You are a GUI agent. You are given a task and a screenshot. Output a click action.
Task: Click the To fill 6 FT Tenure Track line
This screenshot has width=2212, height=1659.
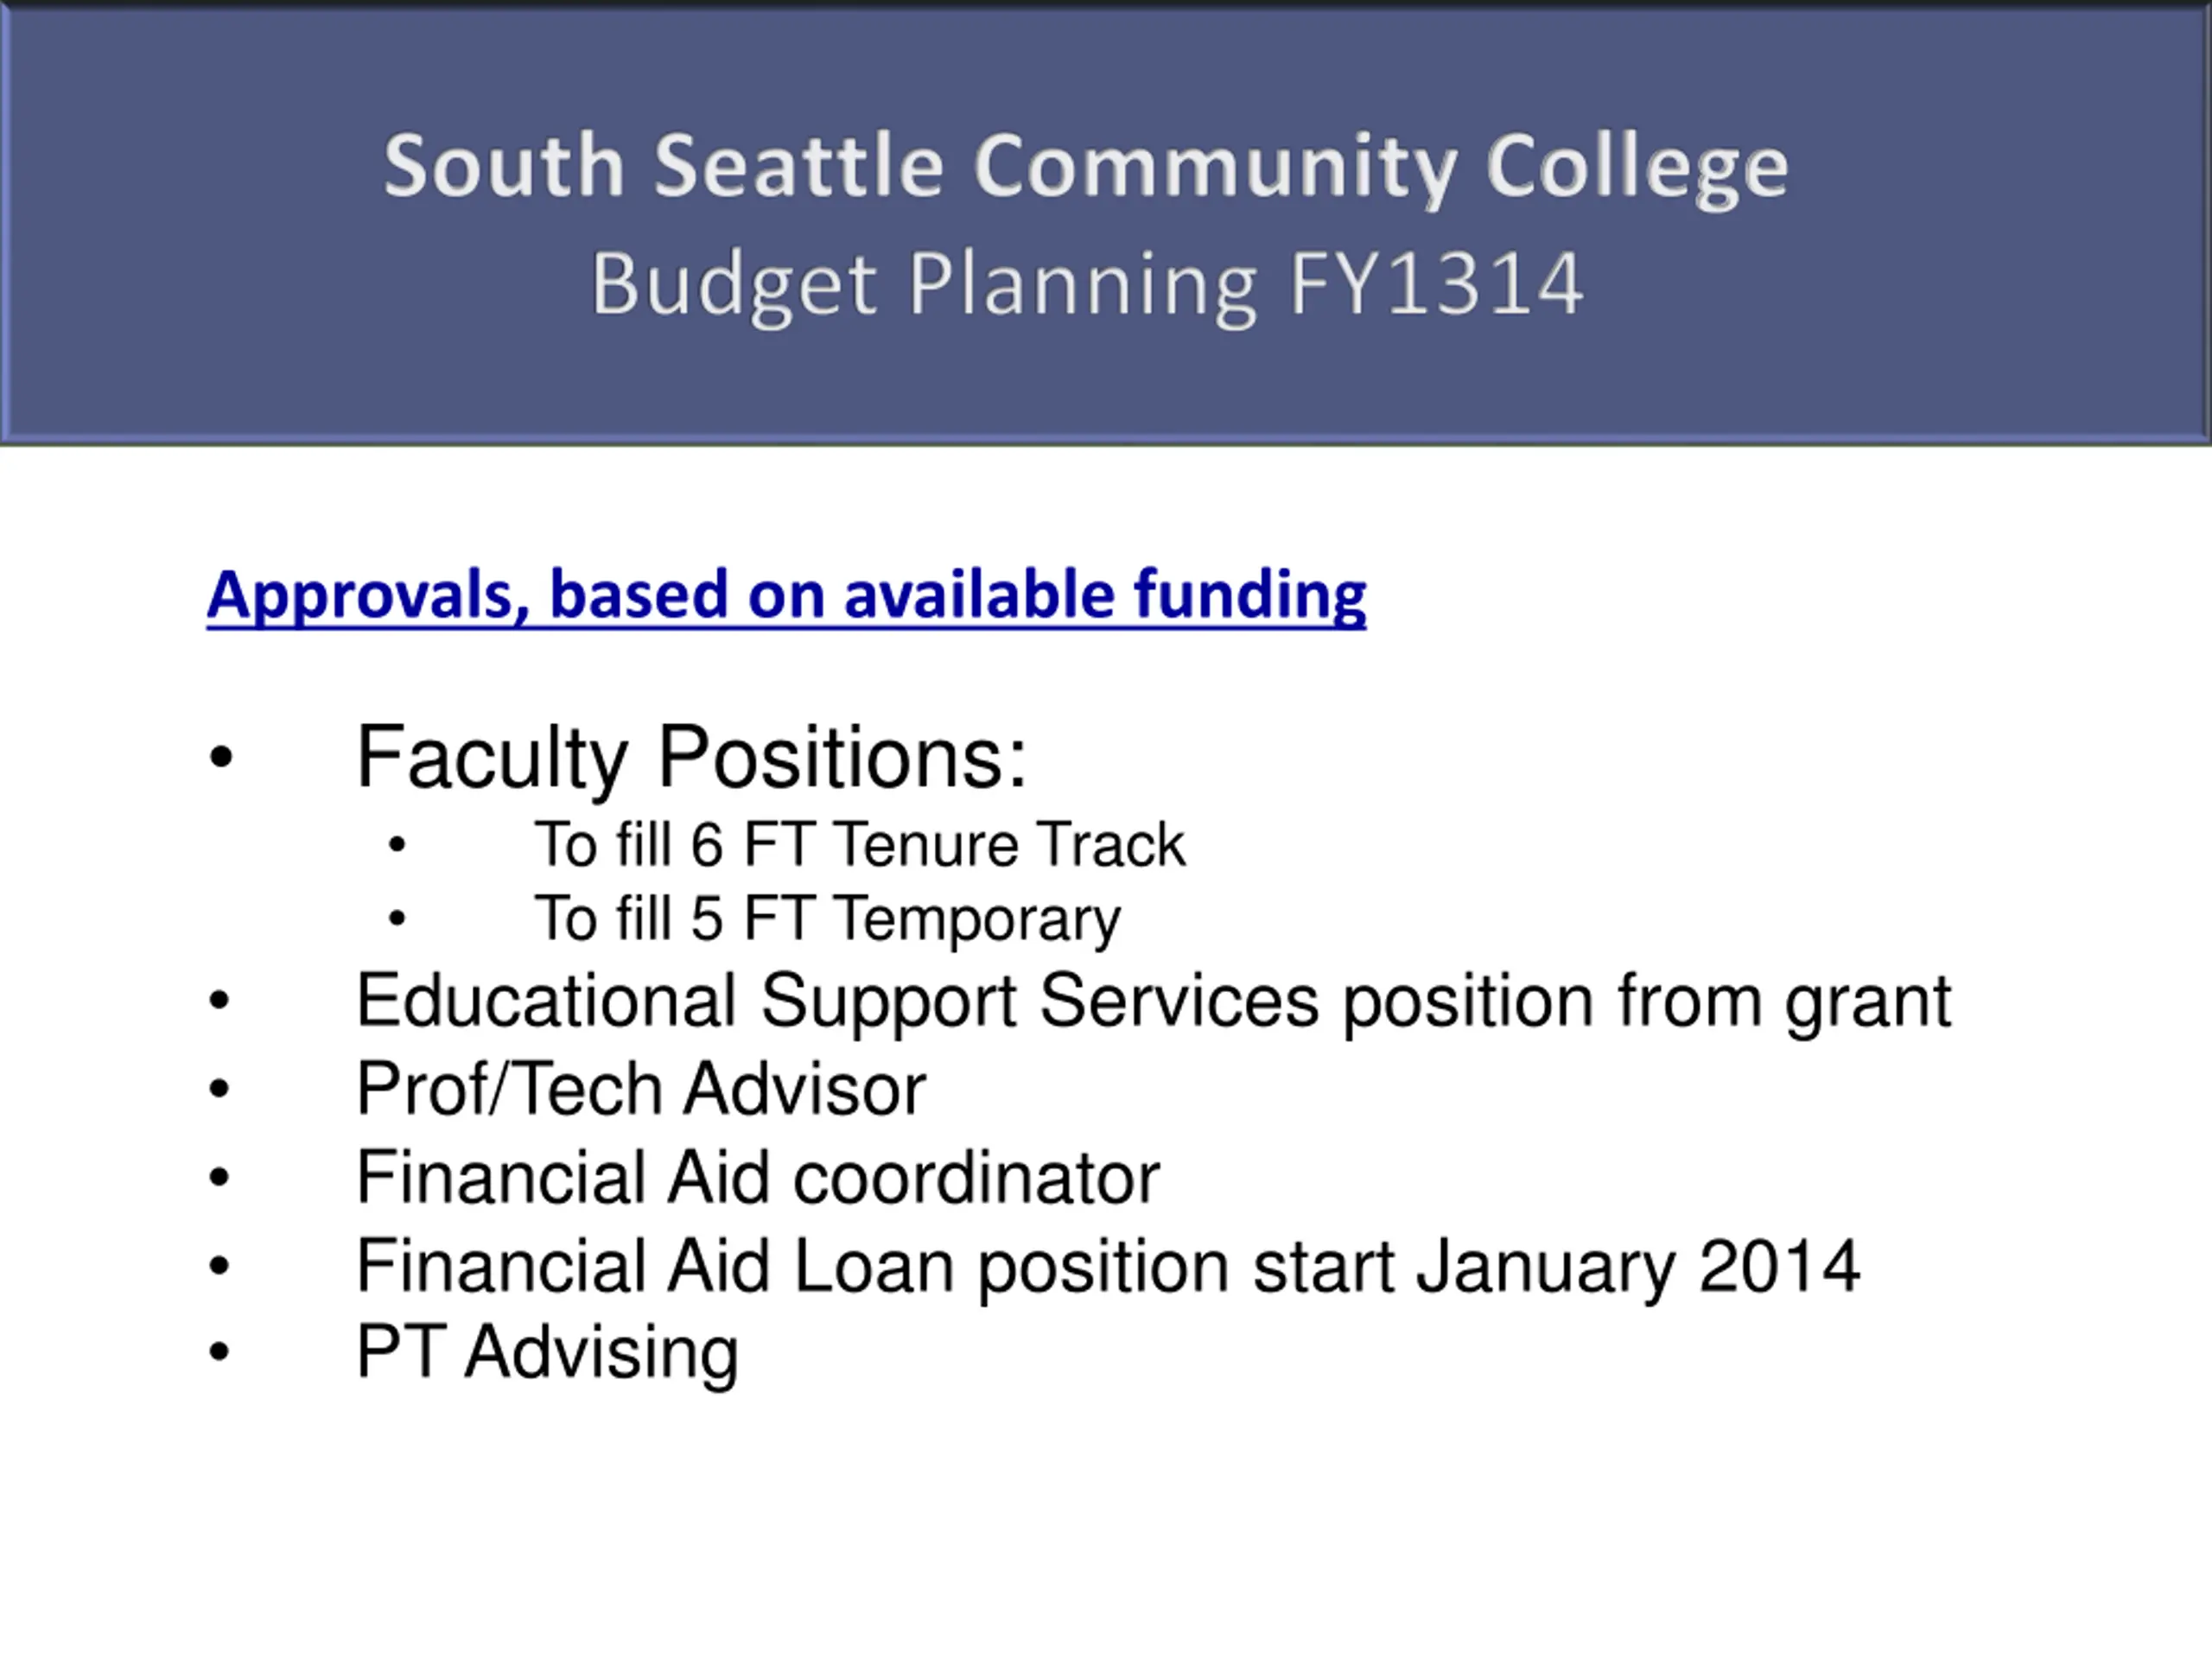[859, 844]
